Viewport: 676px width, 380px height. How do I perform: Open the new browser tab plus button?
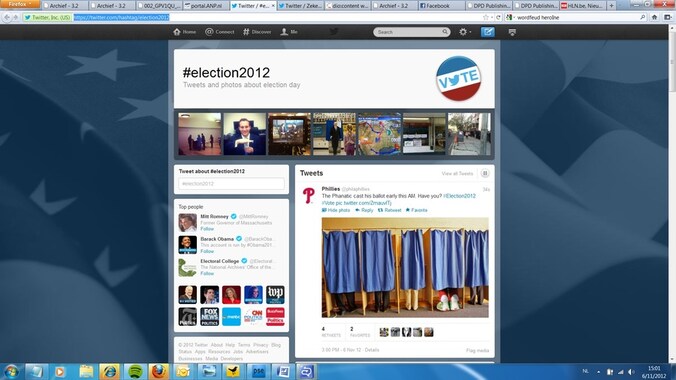(611, 6)
